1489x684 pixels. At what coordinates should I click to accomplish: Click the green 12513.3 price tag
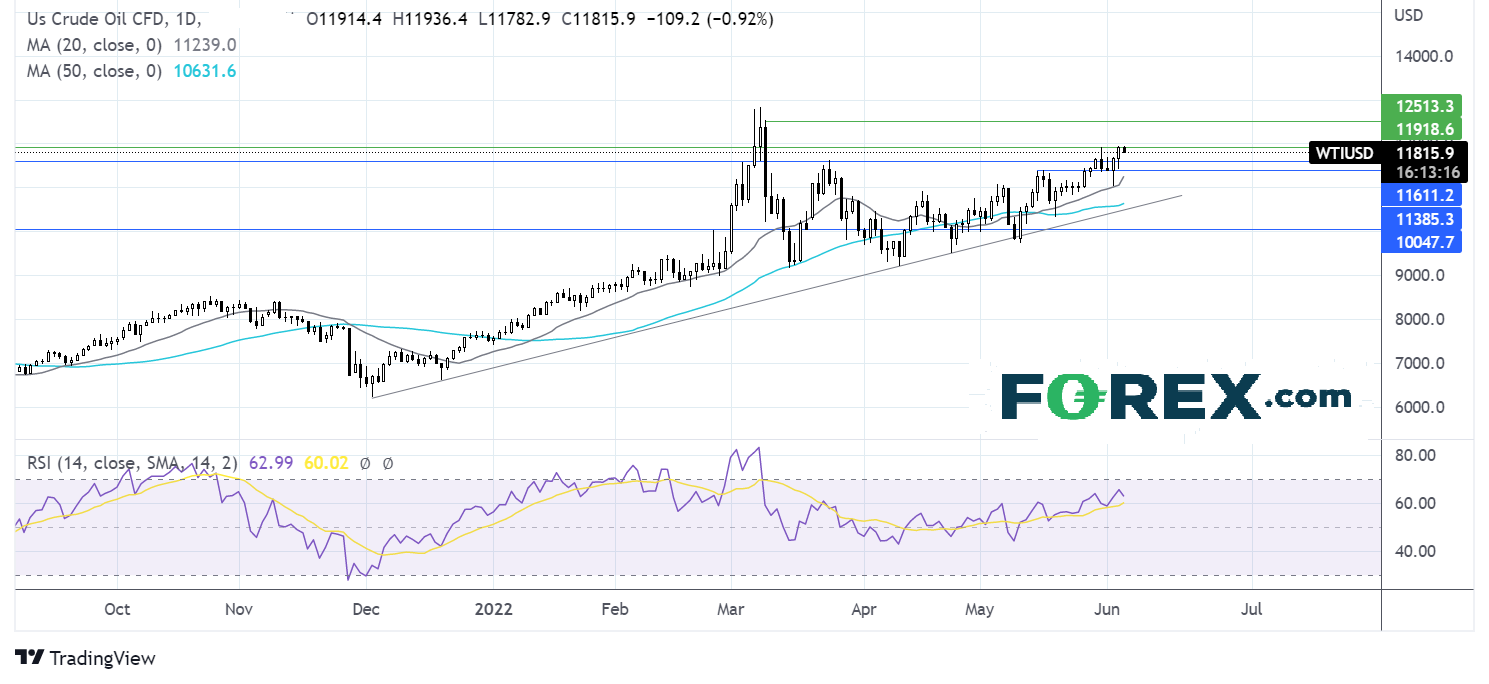[1419, 106]
